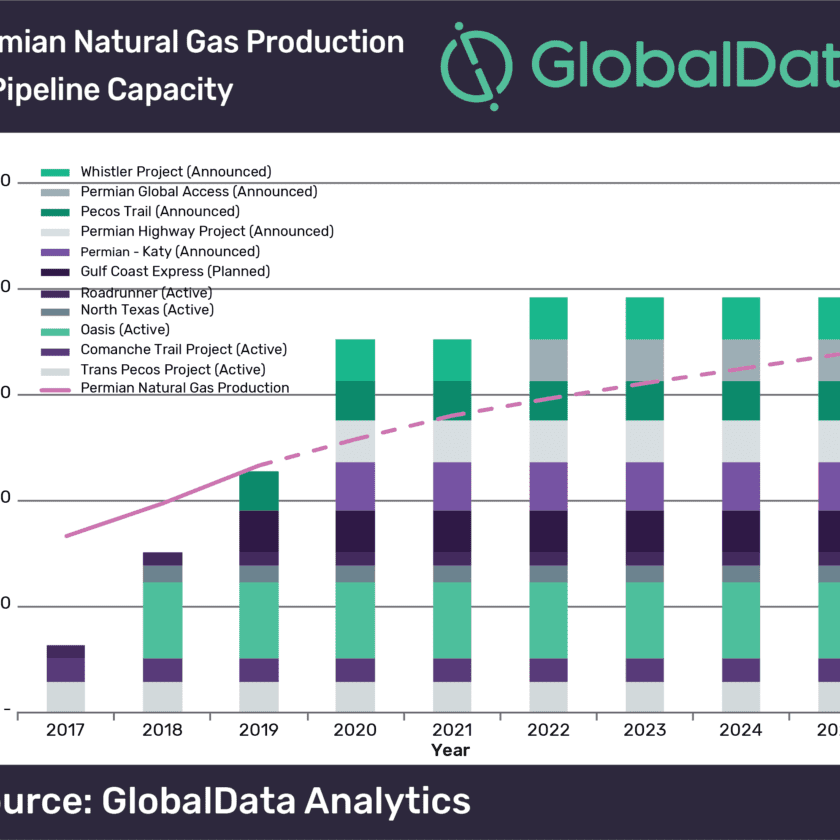Select 'Gulf Coast Express (Planned)' legend label
The width and height of the screenshot is (840, 840).
coord(175,271)
